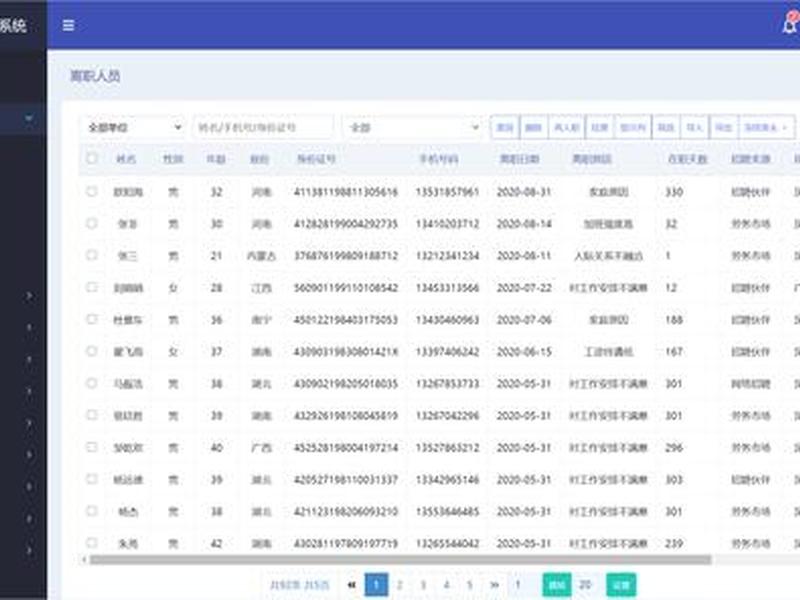
Task: Tick the checkbox for the 2020-08-11 row
Action: [92, 255]
